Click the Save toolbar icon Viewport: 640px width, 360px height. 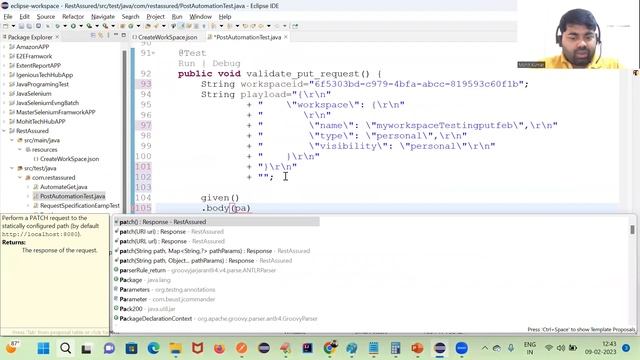tap(21, 26)
